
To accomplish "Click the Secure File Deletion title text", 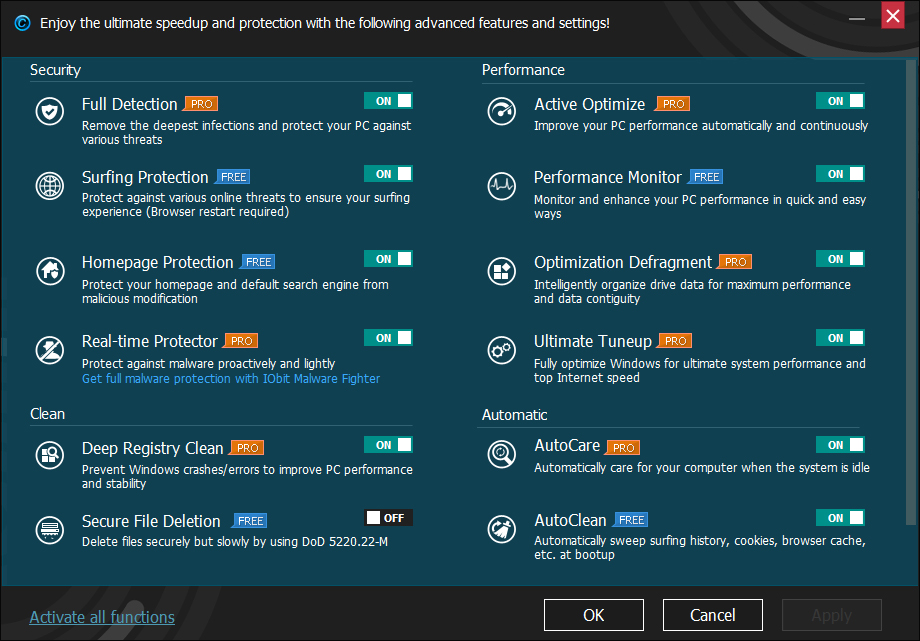I will pos(151,521).
